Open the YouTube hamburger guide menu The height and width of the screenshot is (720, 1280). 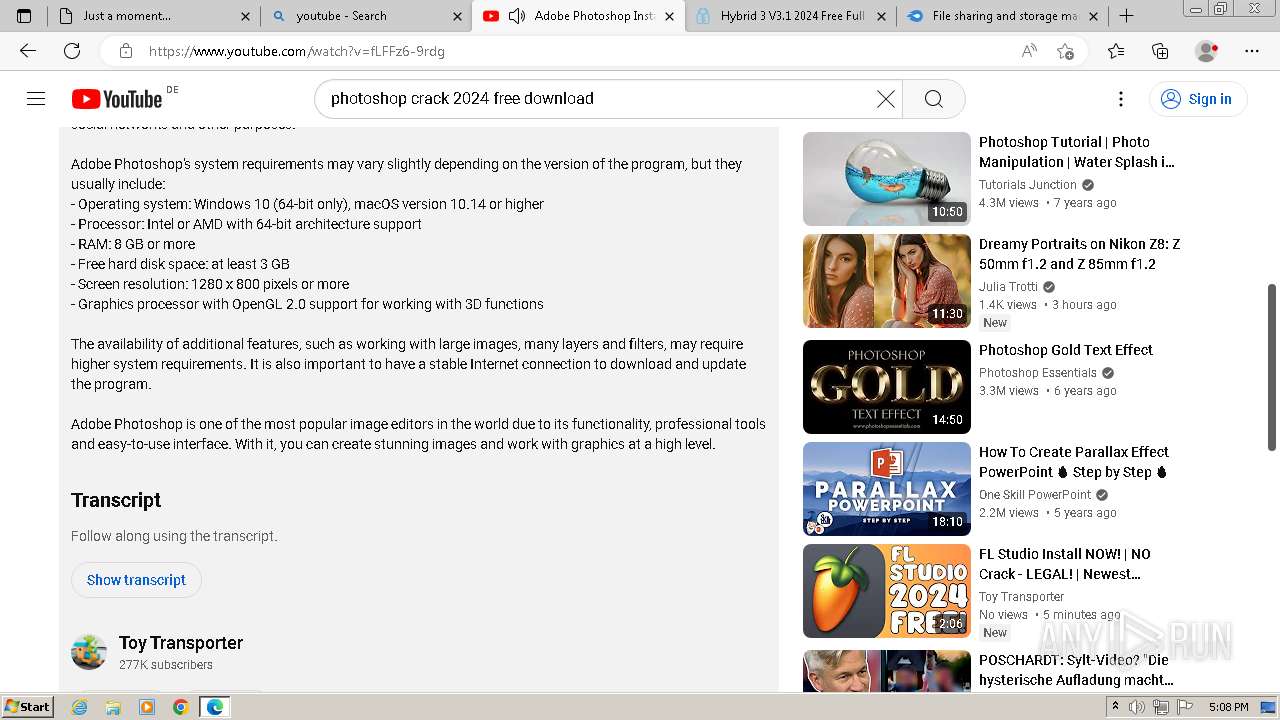(36, 98)
